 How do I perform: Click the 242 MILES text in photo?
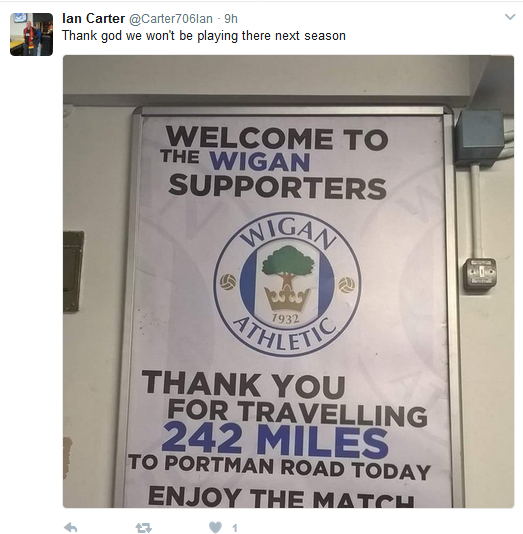point(275,442)
